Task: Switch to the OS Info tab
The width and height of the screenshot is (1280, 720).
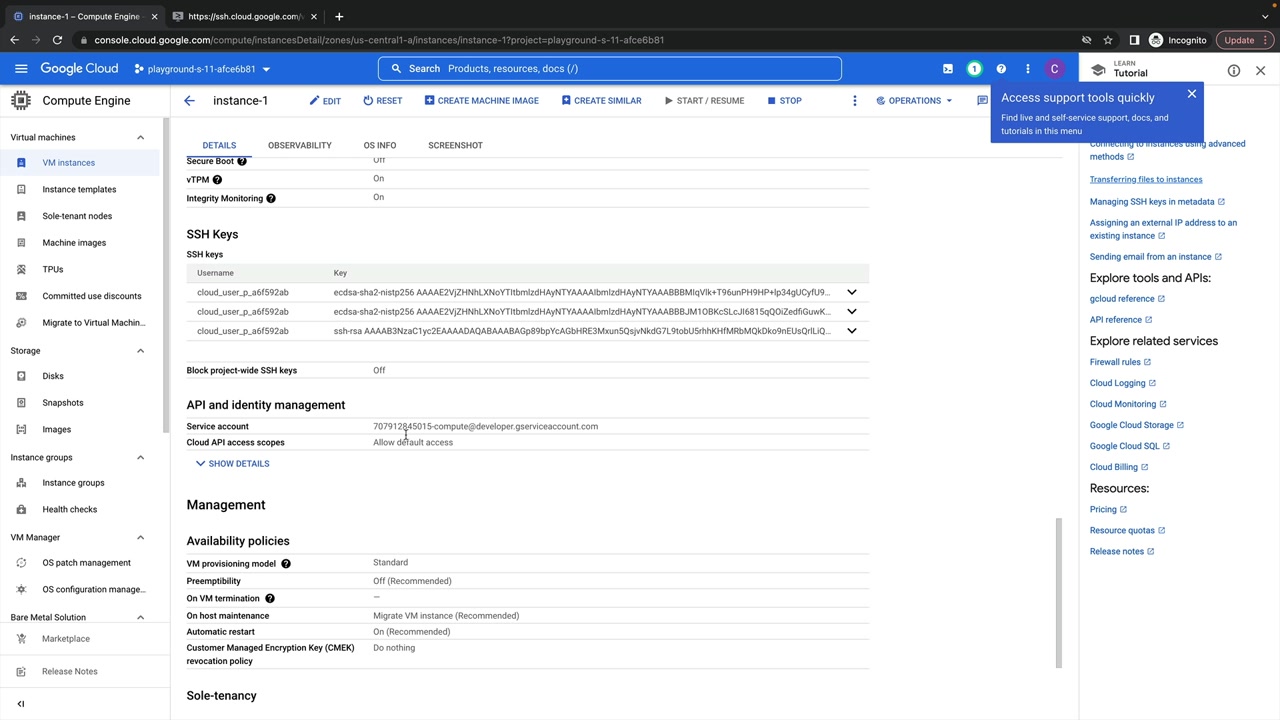Action: [379, 146]
